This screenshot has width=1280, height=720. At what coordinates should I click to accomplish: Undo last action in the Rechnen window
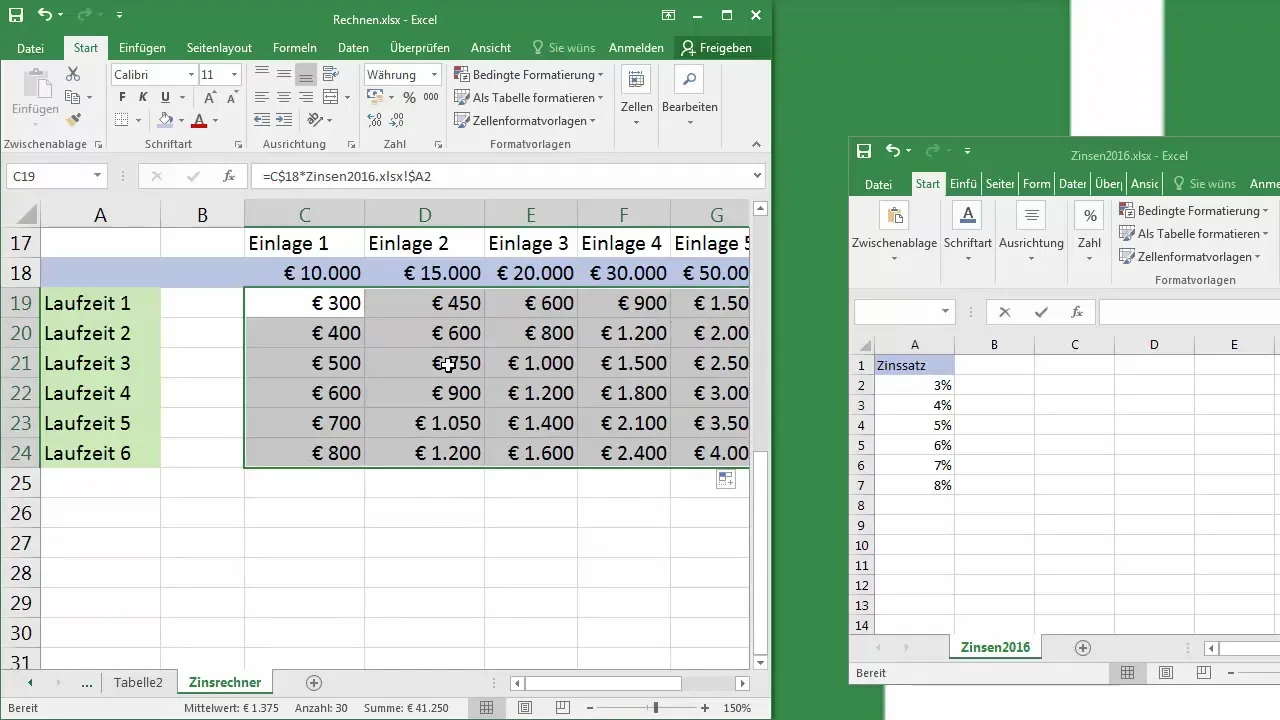click(44, 15)
